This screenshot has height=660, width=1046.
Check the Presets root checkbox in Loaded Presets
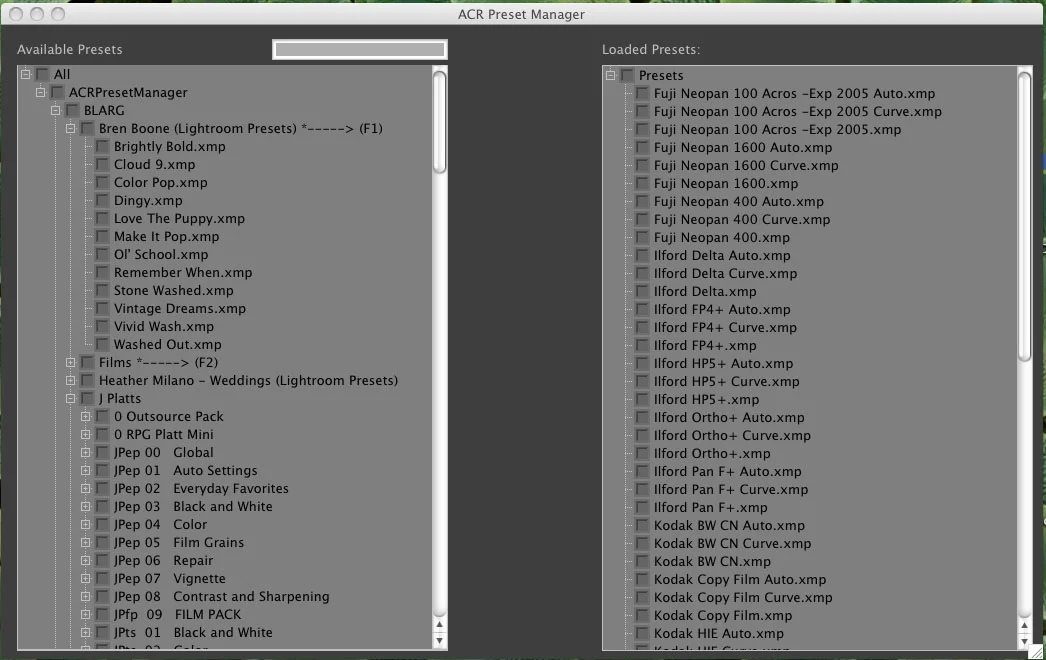click(627, 75)
